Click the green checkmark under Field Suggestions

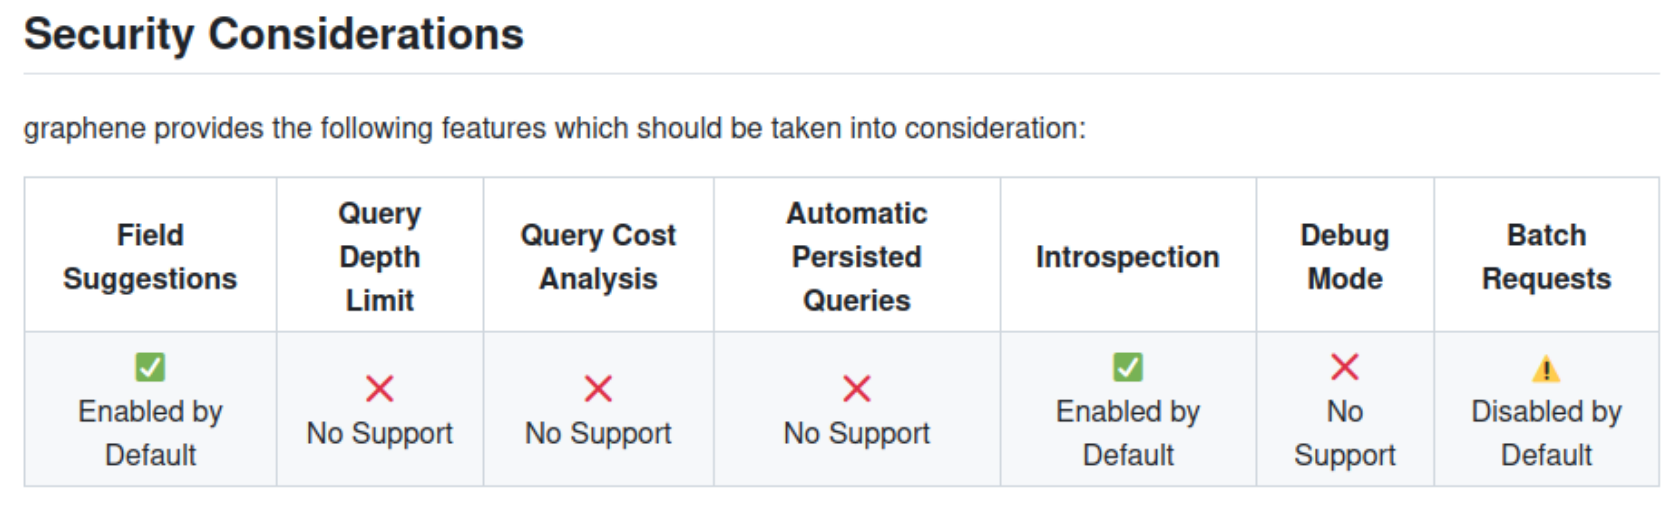pos(150,367)
